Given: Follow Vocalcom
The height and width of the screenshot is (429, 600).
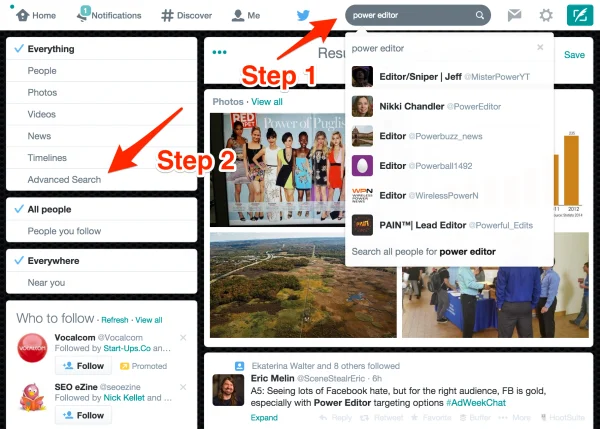Looking at the screenshot, I should (83, 366).
